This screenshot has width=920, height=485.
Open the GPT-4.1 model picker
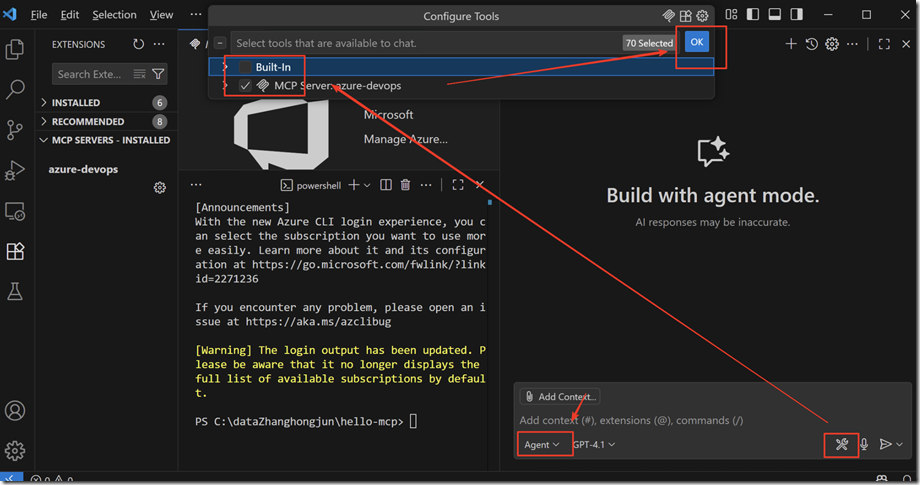594,445
